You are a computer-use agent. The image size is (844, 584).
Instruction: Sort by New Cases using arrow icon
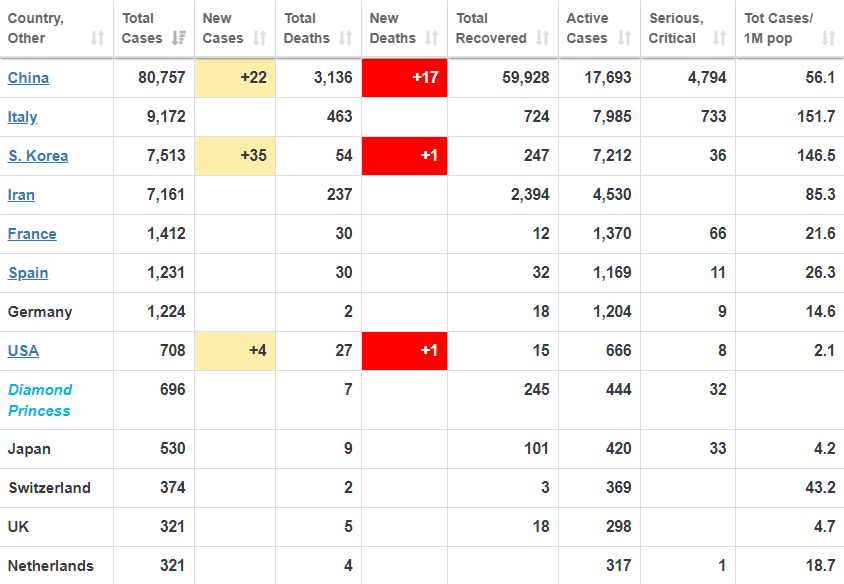tap(259, 38)
